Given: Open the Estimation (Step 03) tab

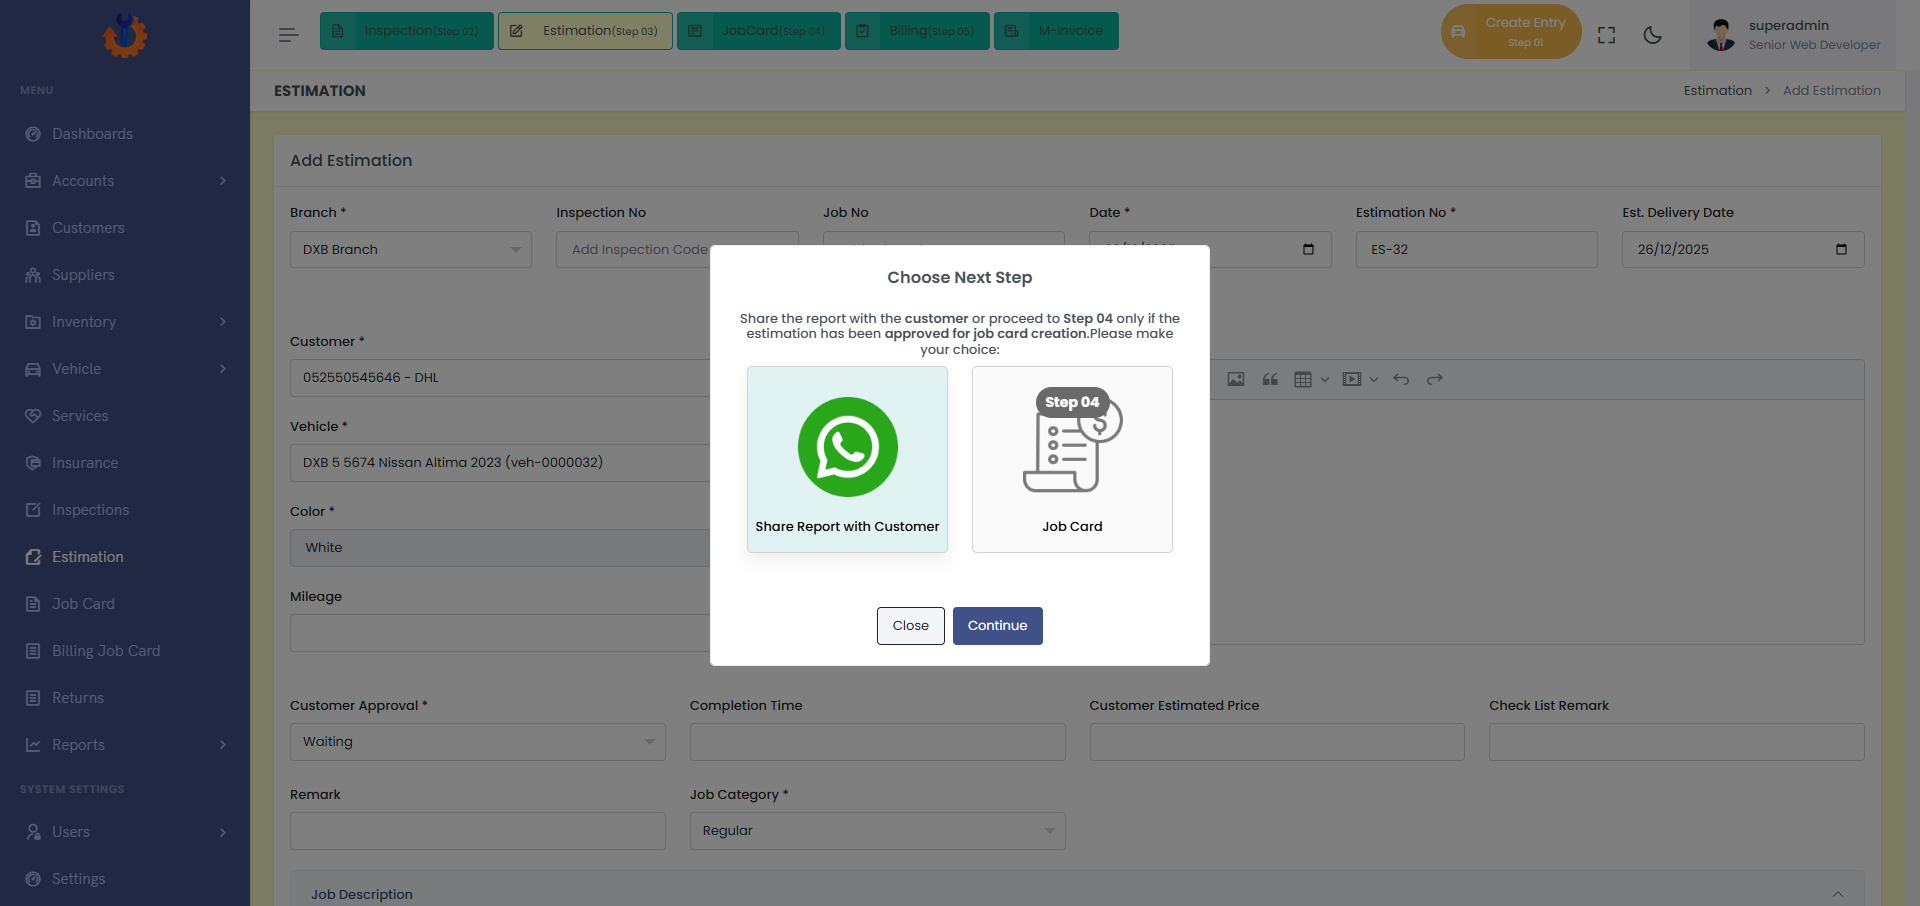Looking at the screenshot, I should [585, 31].
